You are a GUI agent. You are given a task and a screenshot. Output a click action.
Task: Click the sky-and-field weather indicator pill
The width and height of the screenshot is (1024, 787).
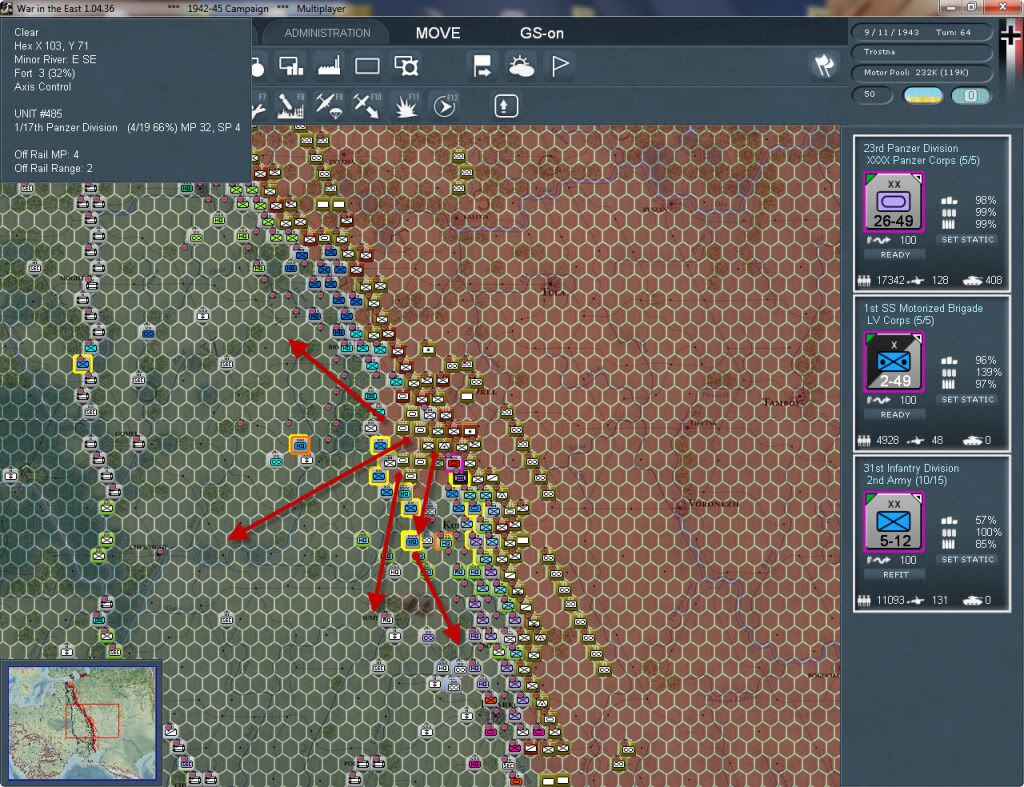922,95
